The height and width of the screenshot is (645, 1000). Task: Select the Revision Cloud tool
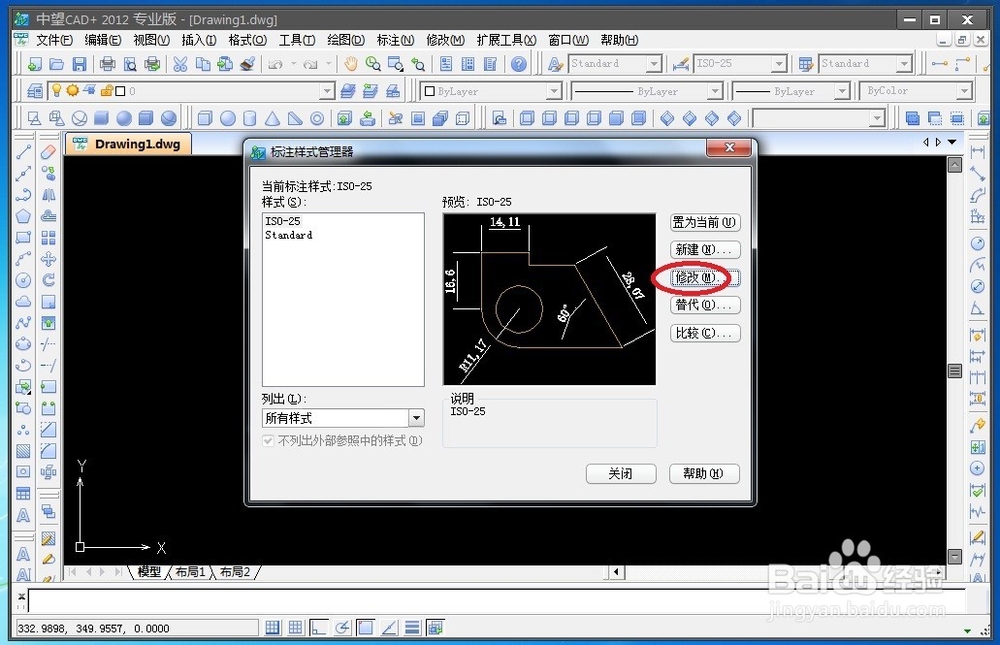click(24, 302)
